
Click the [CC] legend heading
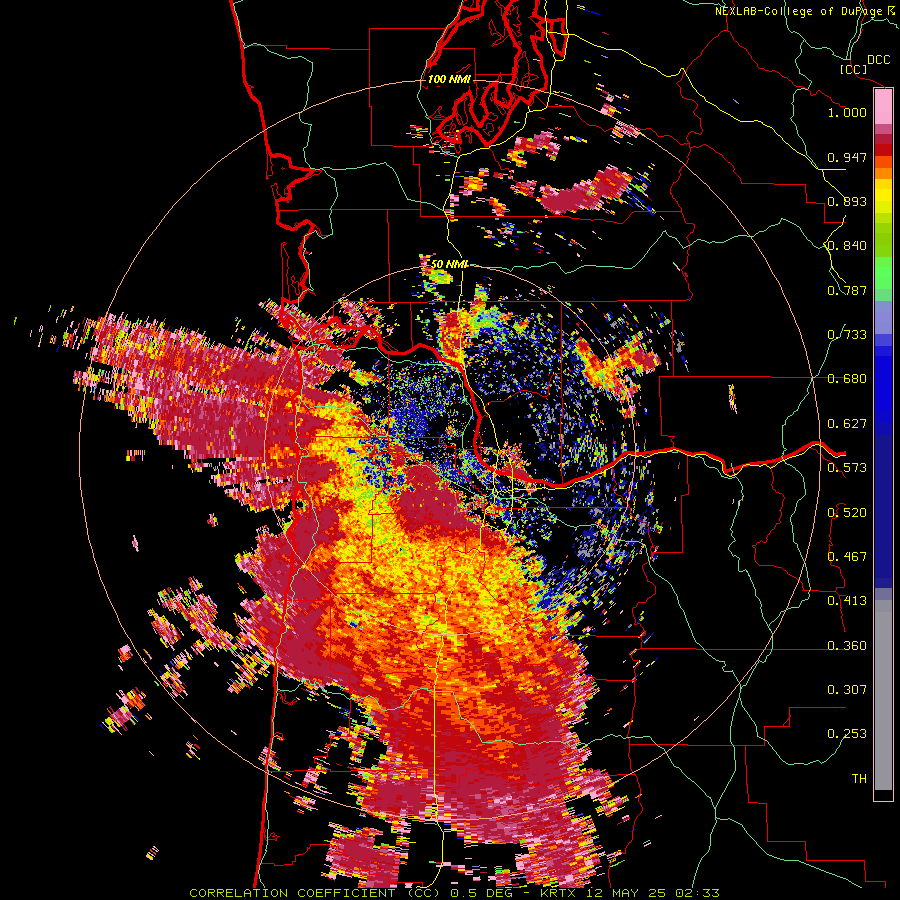pyautogui.click(x=854, y=69)
